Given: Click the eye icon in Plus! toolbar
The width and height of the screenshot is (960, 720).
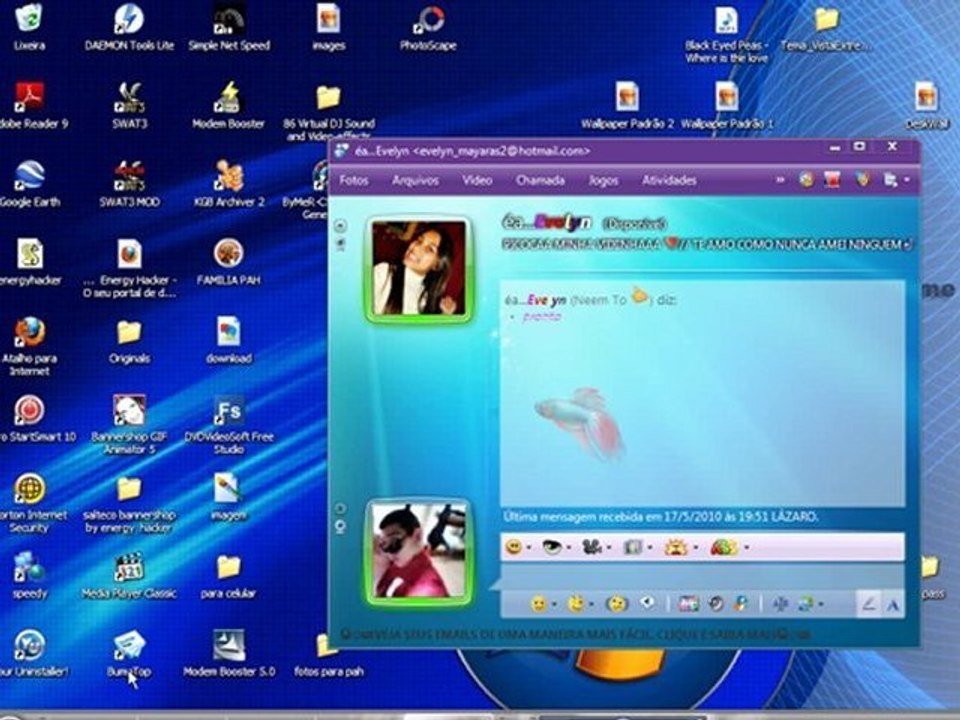Looking at the screenshot, I should (x=552, y=547).
